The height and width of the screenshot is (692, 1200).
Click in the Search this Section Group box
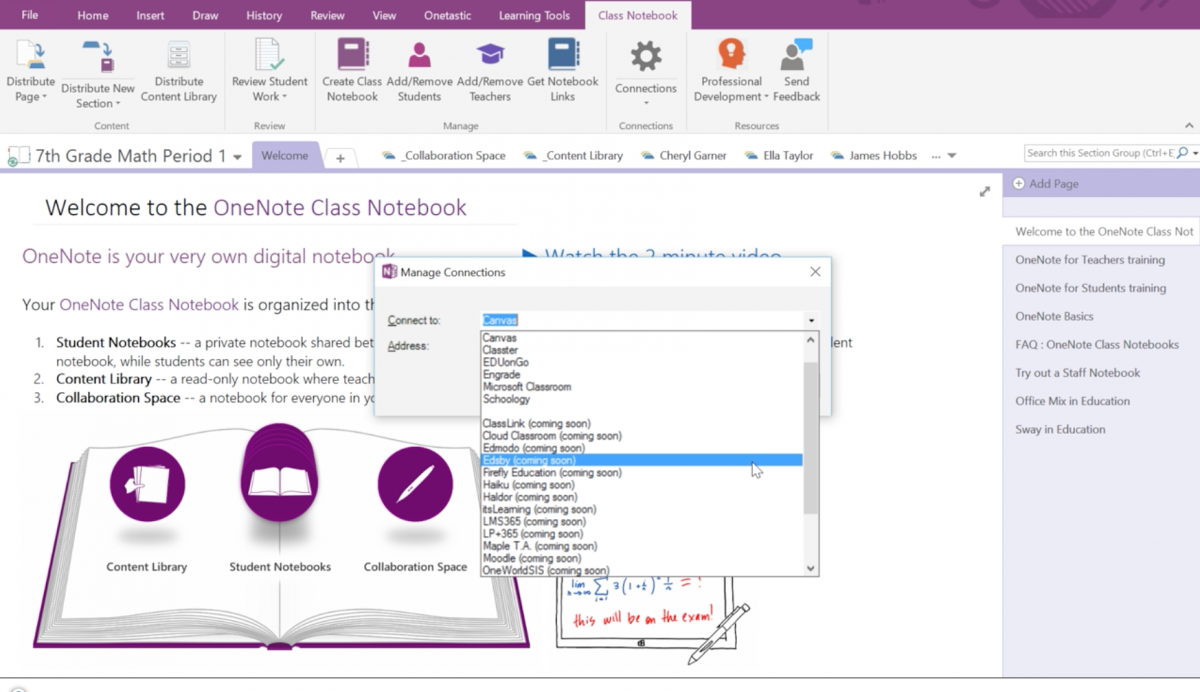pos(1099,153)
